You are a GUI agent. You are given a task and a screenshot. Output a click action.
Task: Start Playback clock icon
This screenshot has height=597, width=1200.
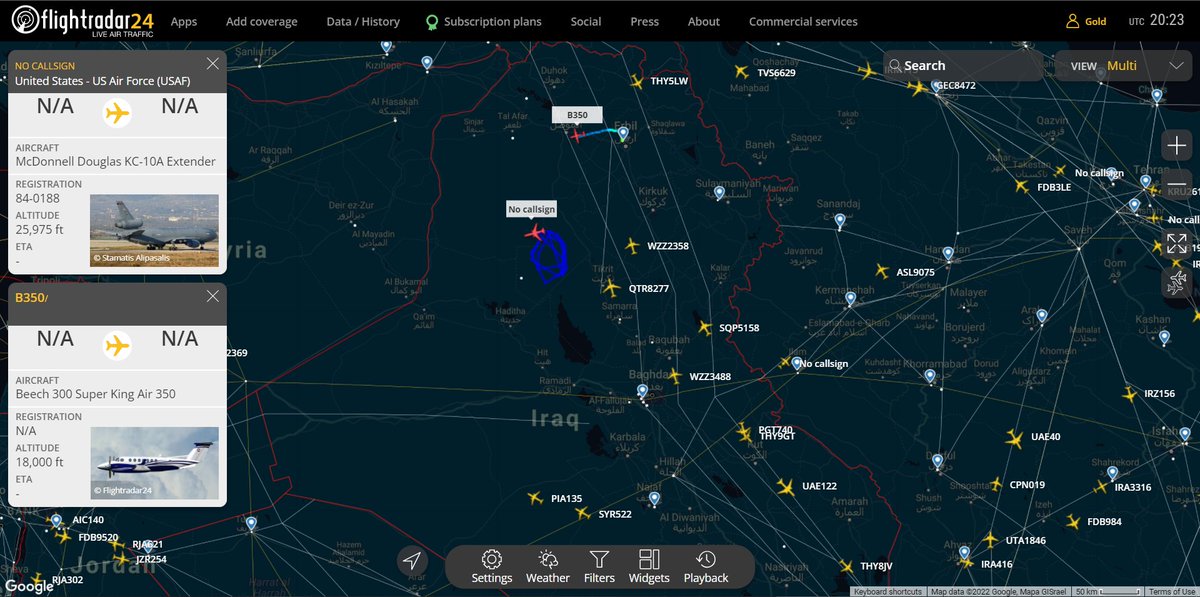706,566
